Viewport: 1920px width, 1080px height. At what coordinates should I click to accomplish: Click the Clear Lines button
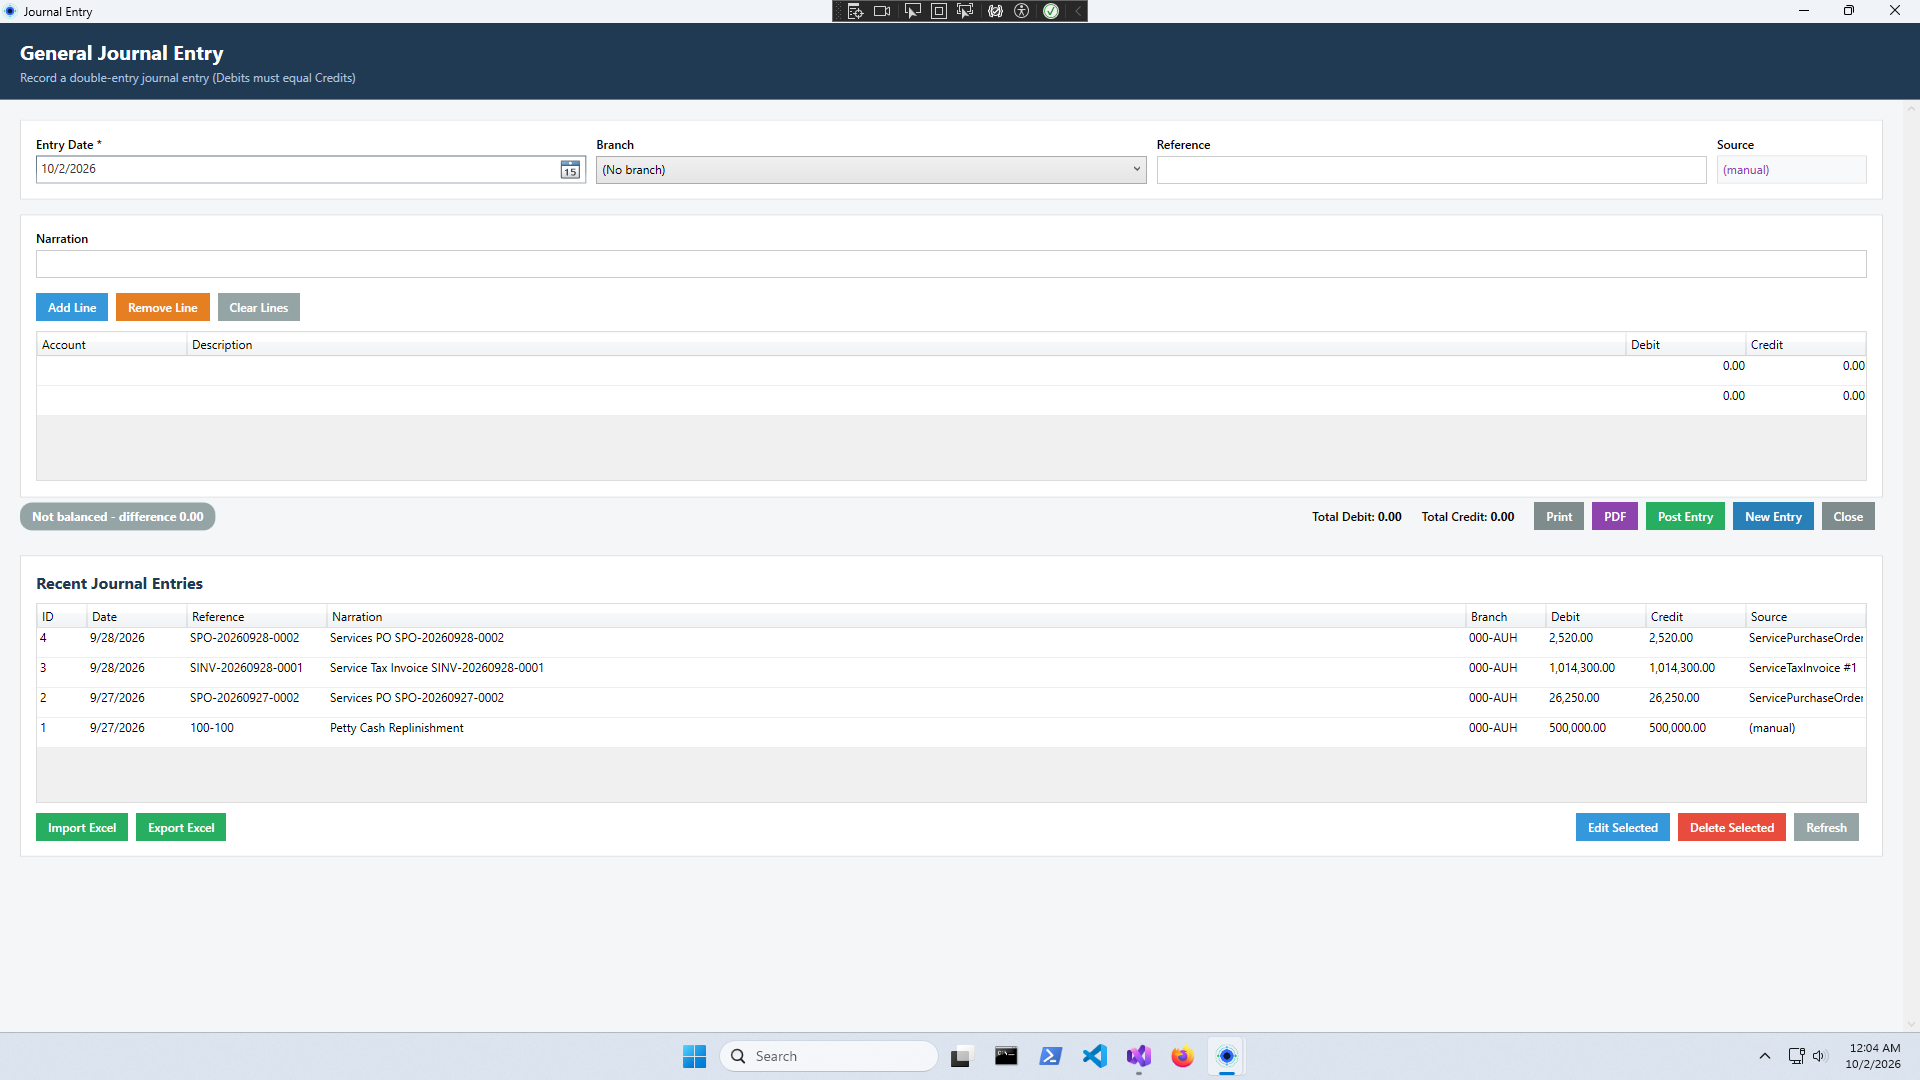pos(259,307)
